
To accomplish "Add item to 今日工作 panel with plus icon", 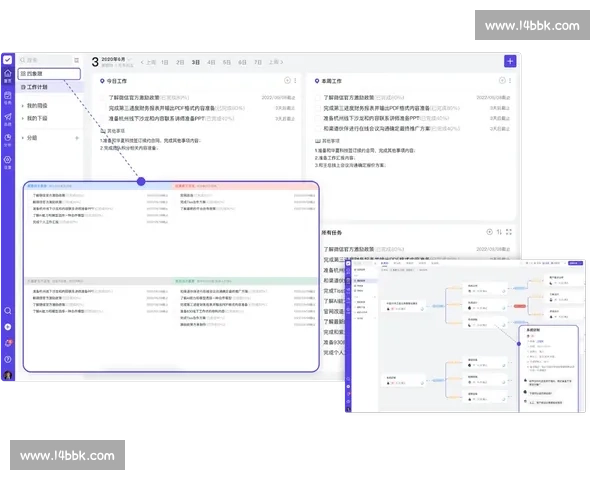I will (287, 80).
